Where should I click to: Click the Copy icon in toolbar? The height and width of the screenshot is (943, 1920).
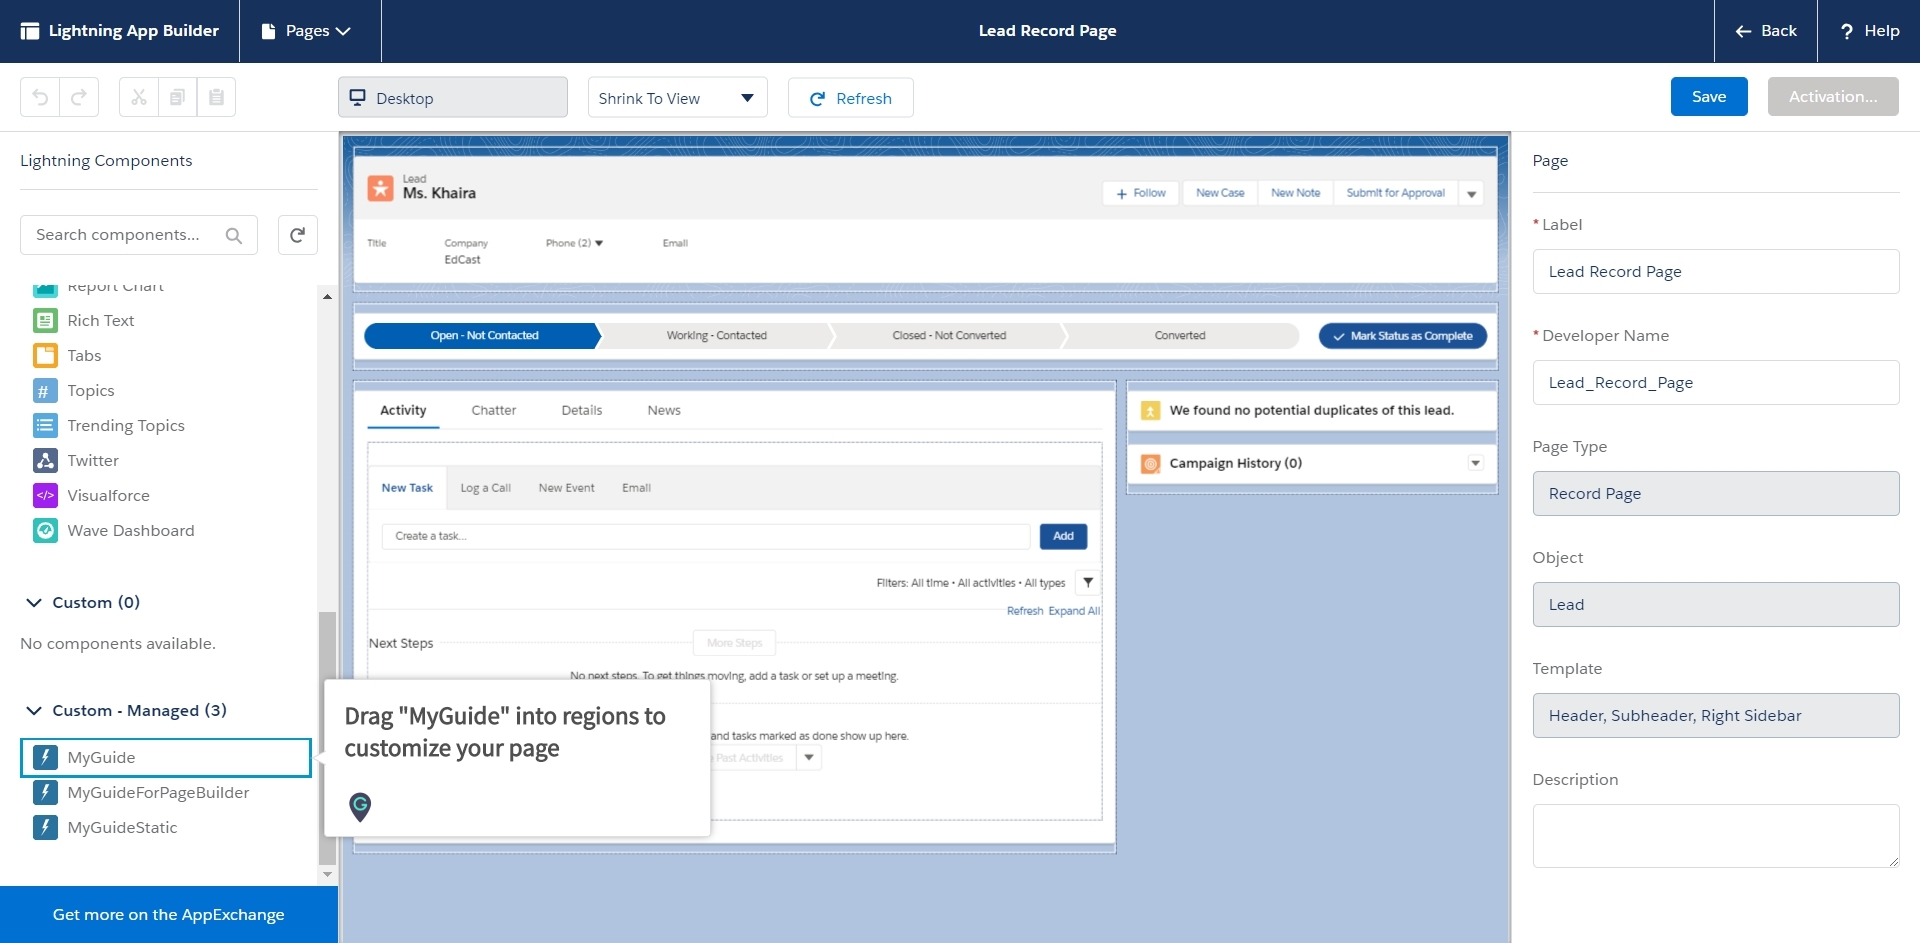pyautogui.click(x=177, y=97)
